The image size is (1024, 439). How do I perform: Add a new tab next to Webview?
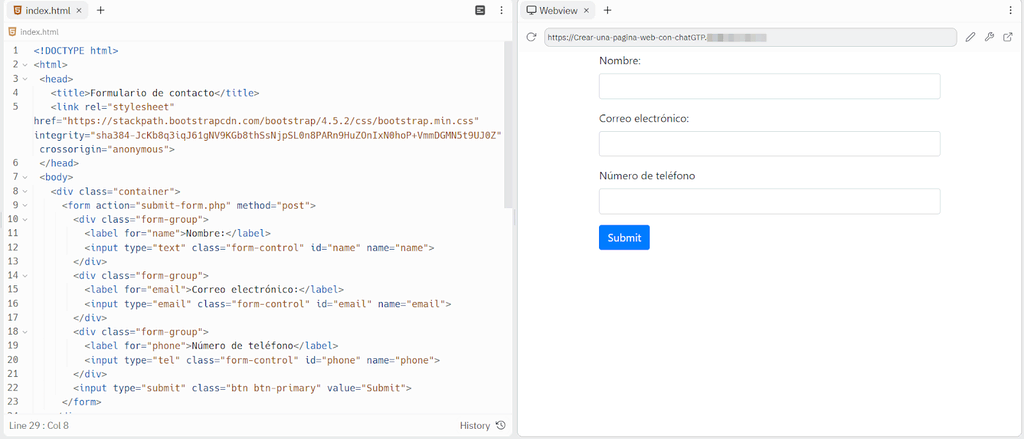[607, 10]
